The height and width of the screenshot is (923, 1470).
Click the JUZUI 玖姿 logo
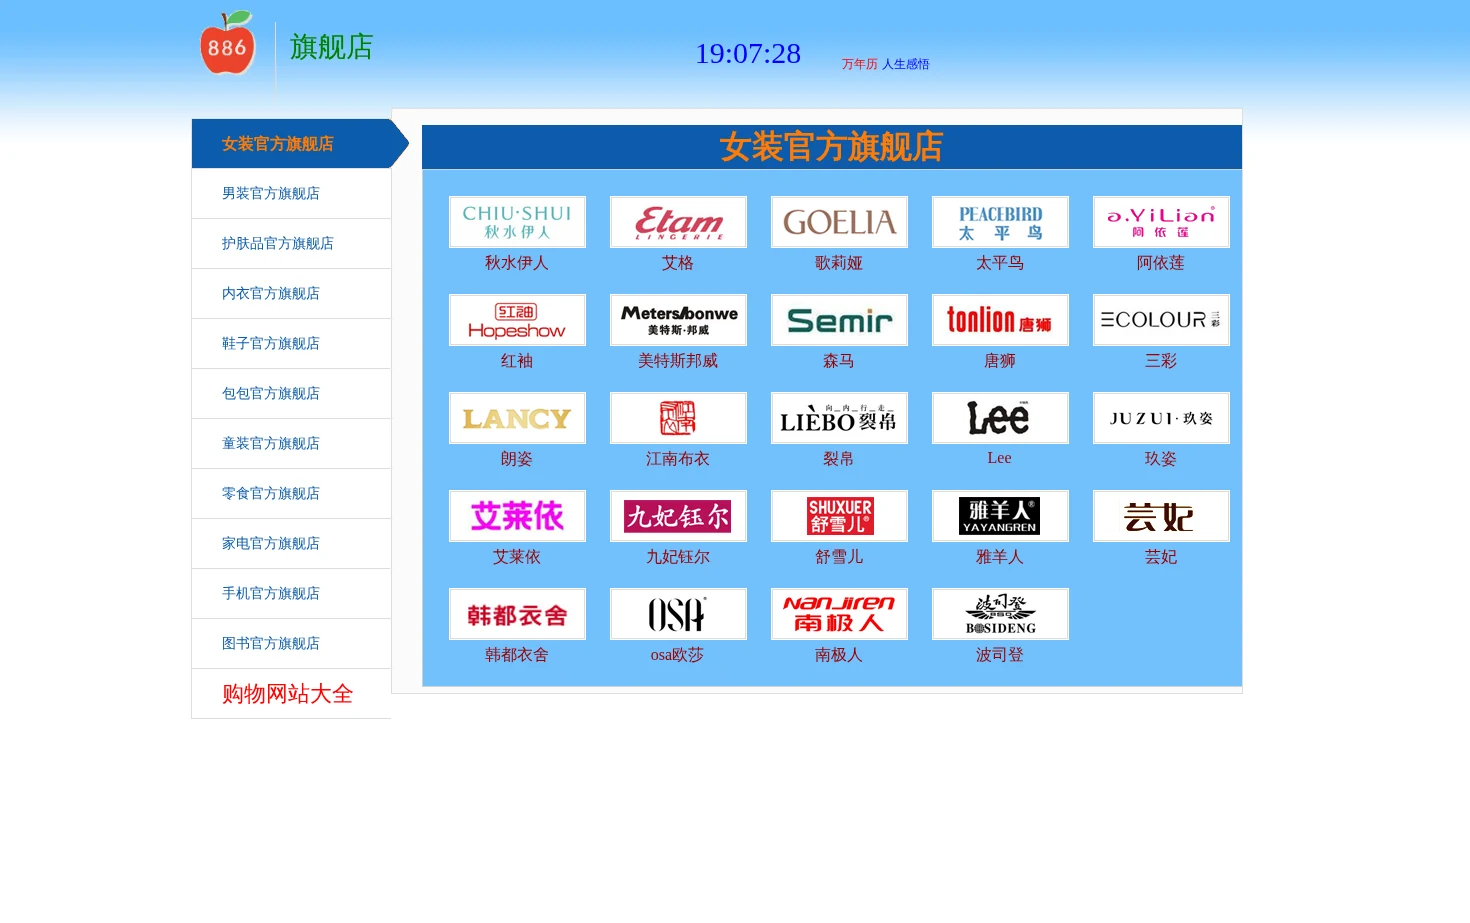[x=1161, y=418]
